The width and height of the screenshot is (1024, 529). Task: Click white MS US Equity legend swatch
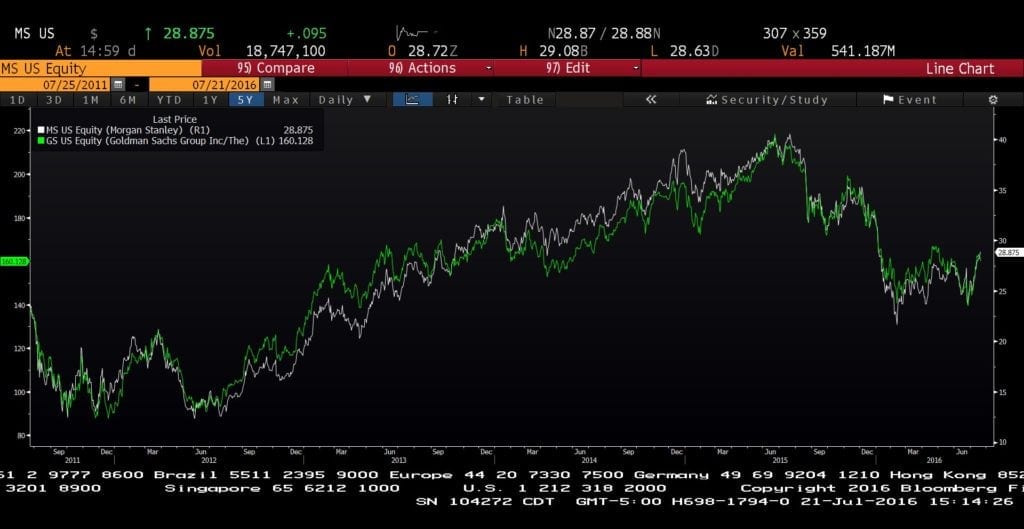[x=41, y=130]
